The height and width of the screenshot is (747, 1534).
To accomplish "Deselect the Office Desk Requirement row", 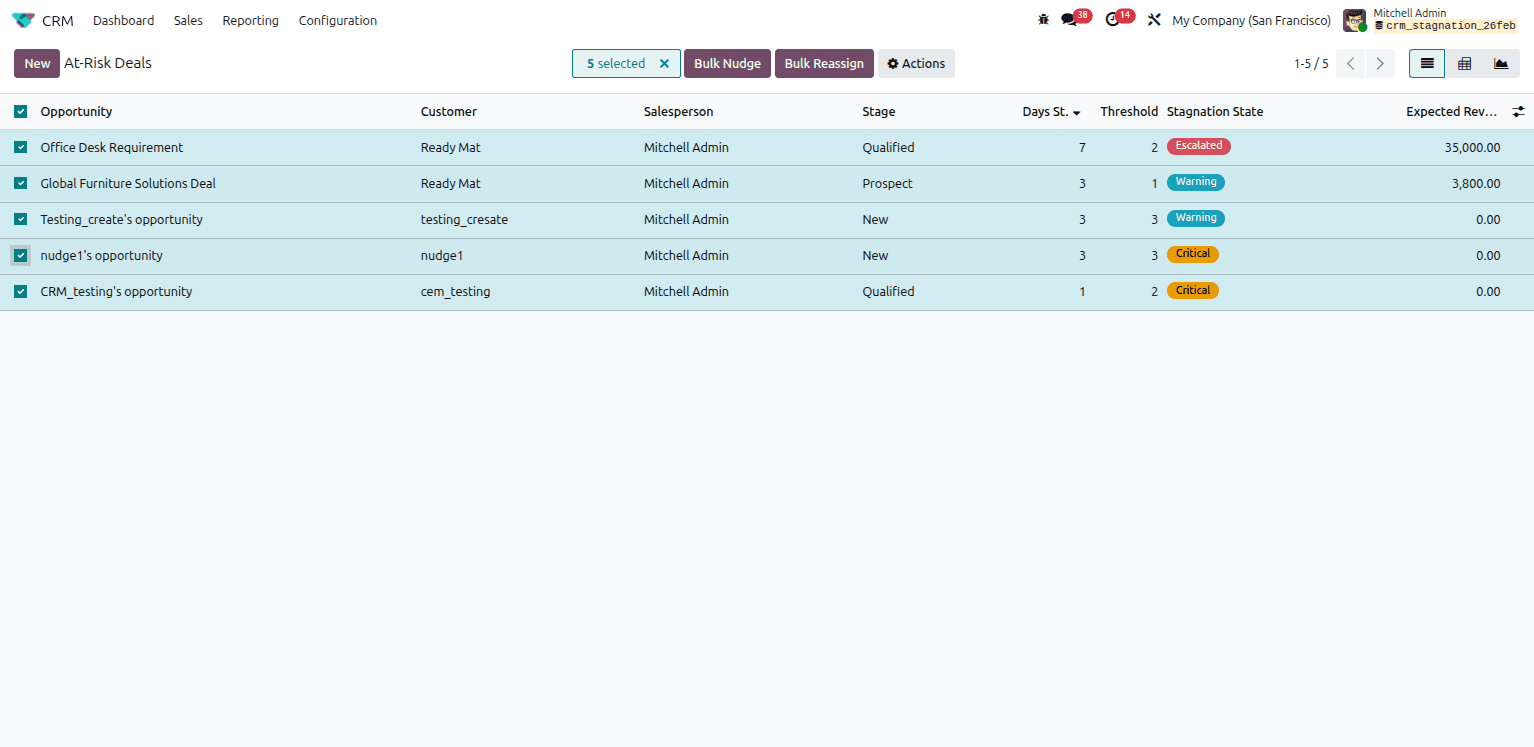I will click(20, 148).
